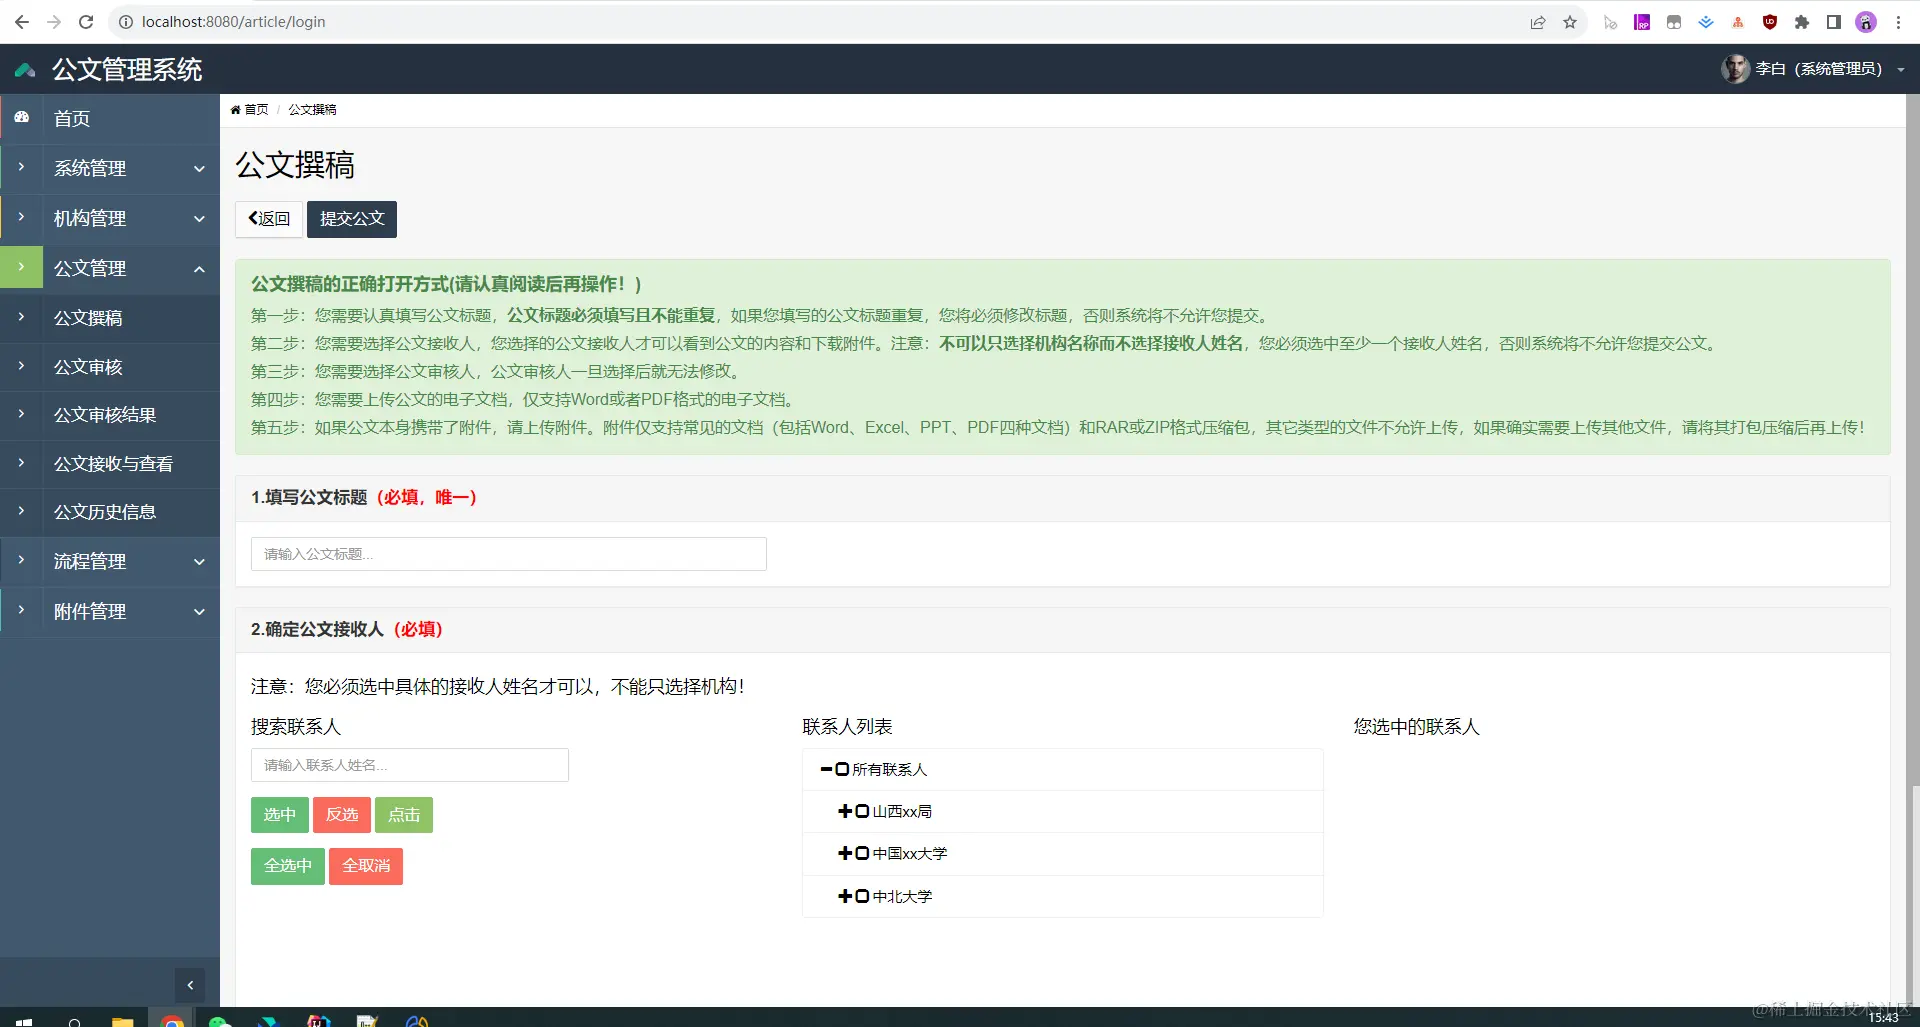Open 公文历史信息 from the sidebar
Viewport: 1920px width, 1027px height.
click(105, 512)
